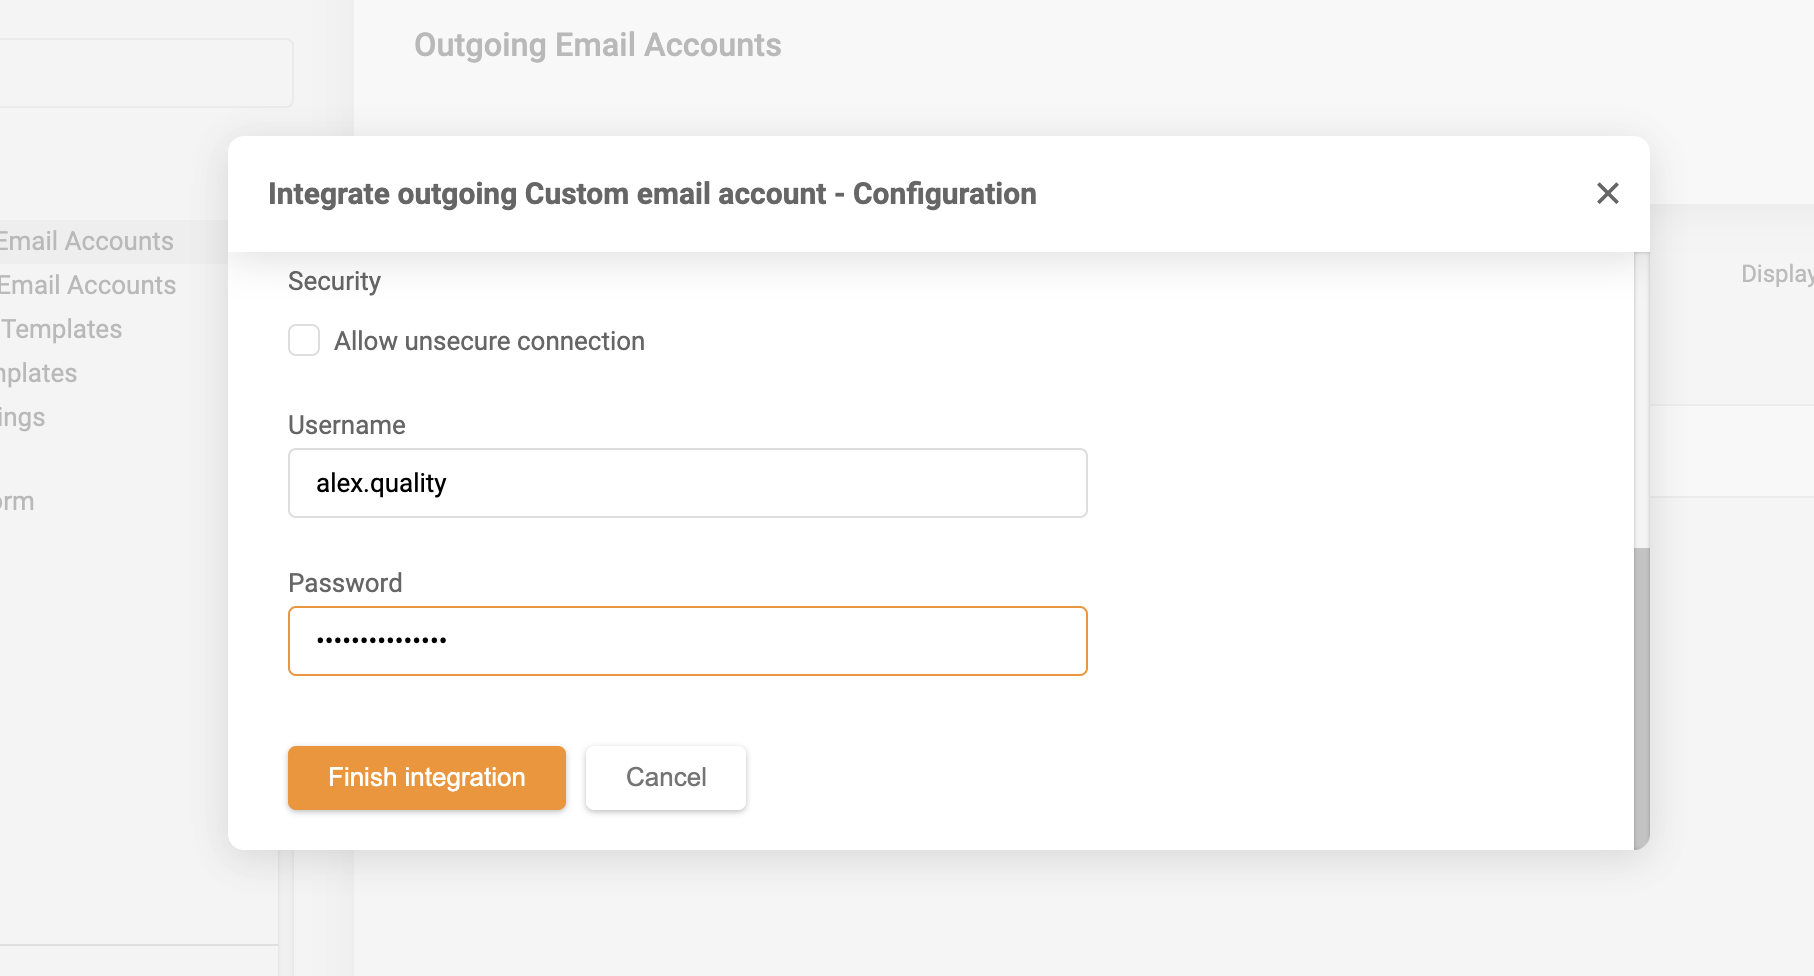This screenshot has height=976, width=1814.
Task: Open the Email Accounts sidebar entry
Action: click(85, 240)
